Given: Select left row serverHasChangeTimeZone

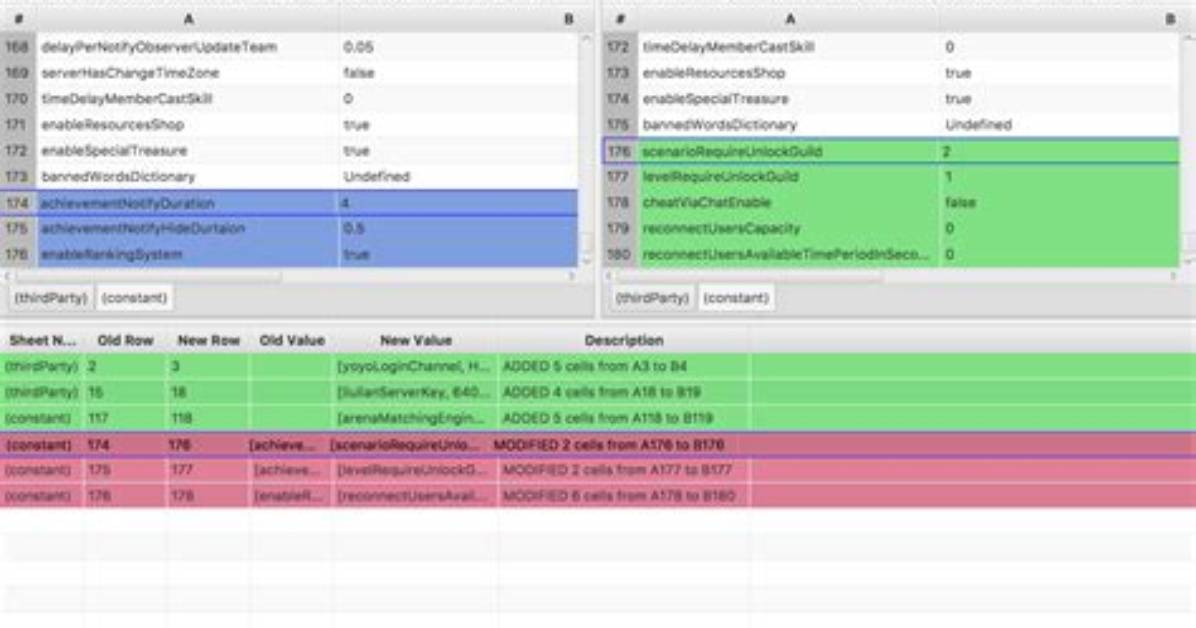Looking at the screenshot, I should [x=289, y=72].
